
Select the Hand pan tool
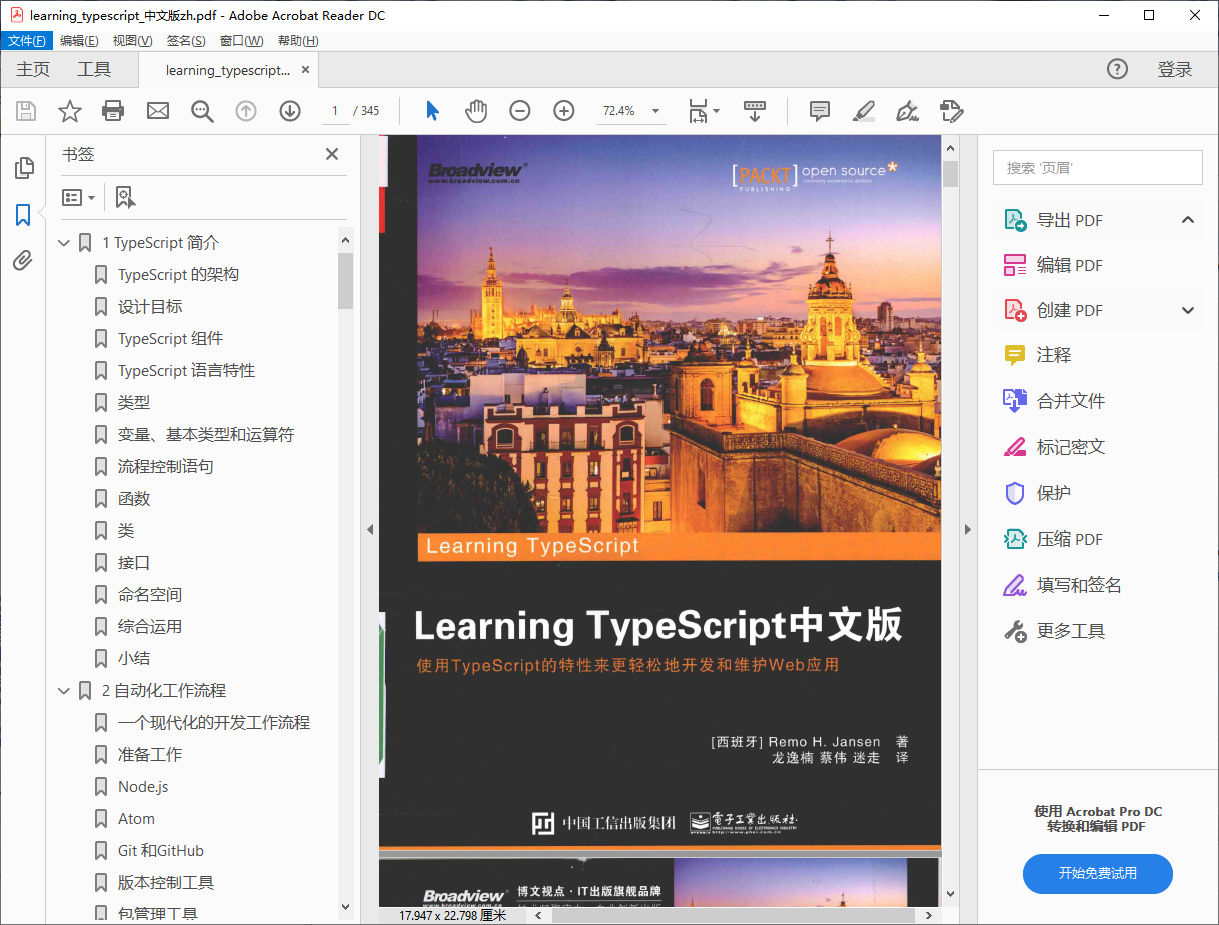tap(476, 111)
